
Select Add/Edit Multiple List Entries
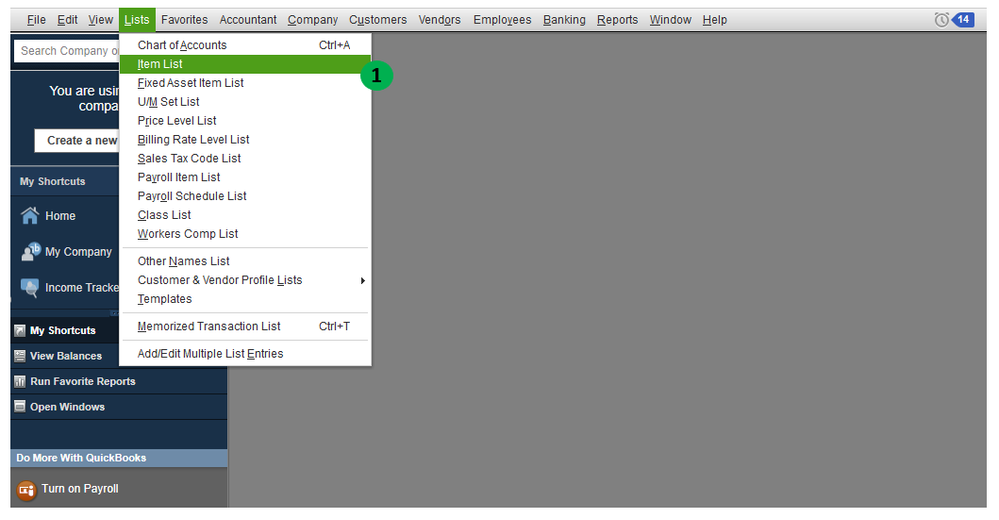pyautogui.click(x=245, y=354)
